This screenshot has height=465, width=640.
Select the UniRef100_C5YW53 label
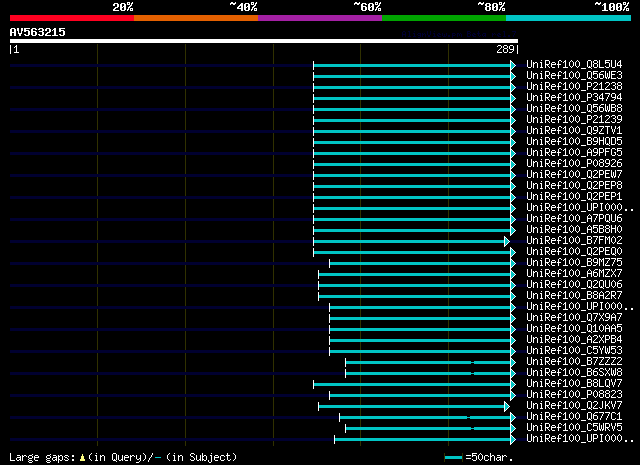574,351
